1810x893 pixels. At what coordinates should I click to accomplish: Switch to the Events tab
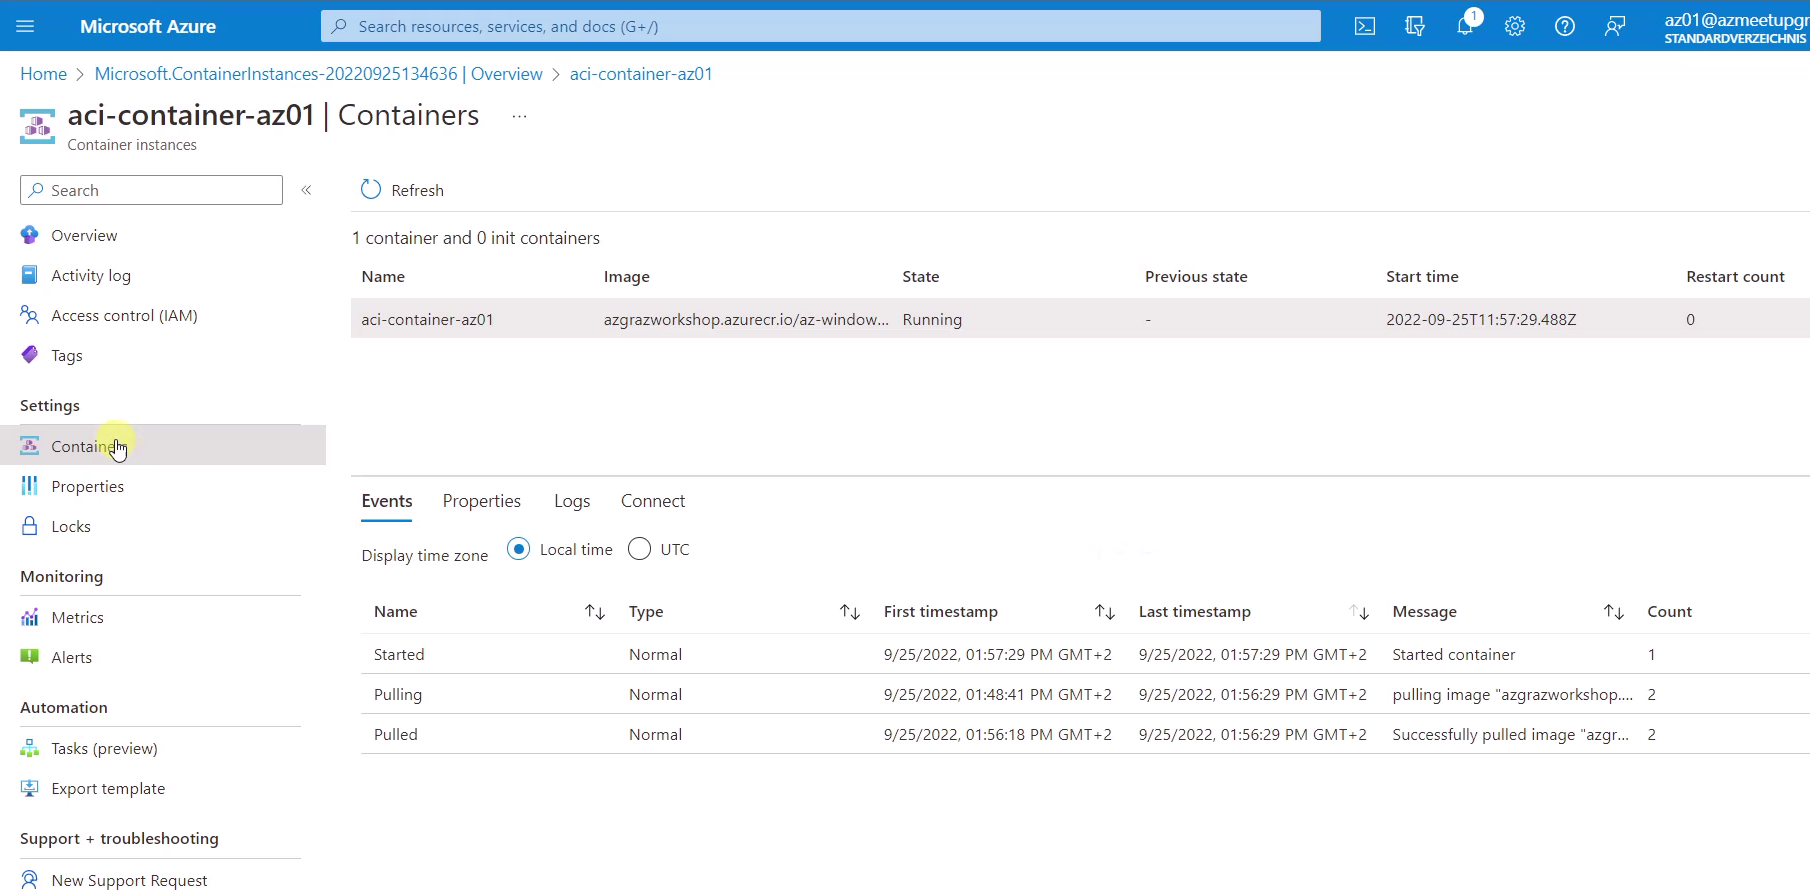tap(387, 501)
